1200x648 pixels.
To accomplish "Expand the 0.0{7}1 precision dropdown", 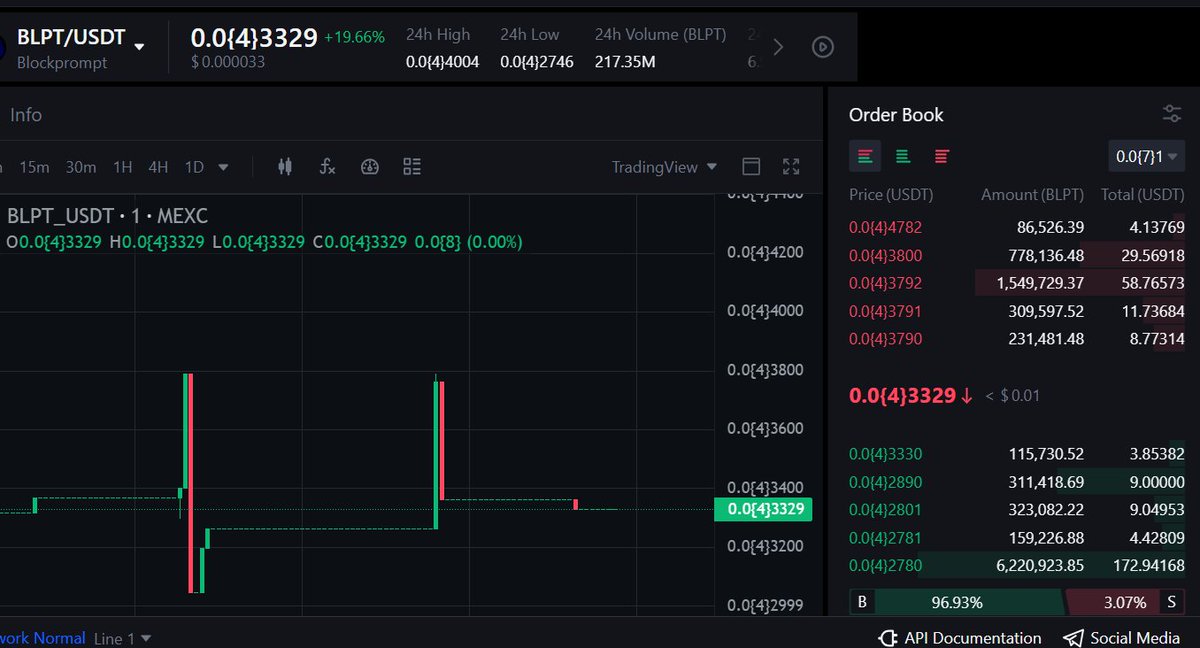I will [1146, 157].
